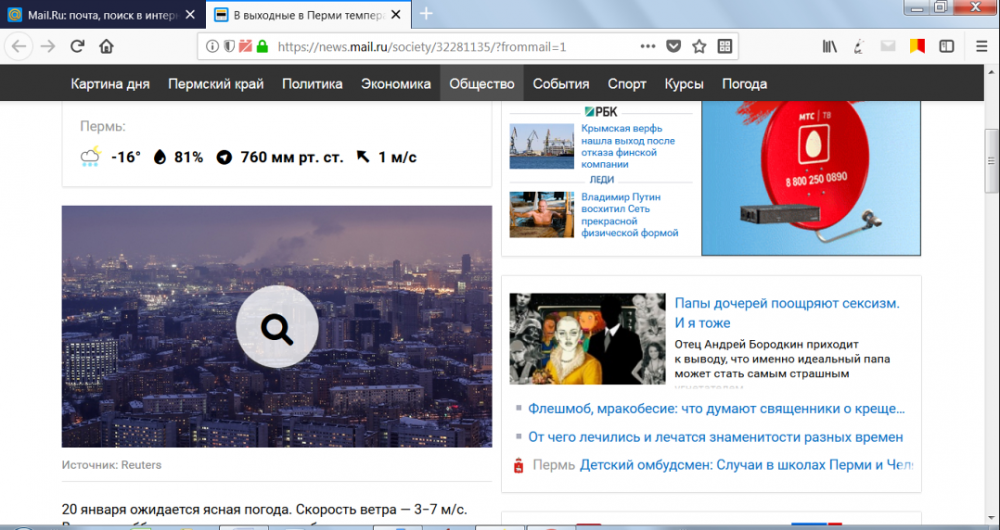Open the Политика section
The height and width of the screenshot is (530, 1000).
pos(312,84)
